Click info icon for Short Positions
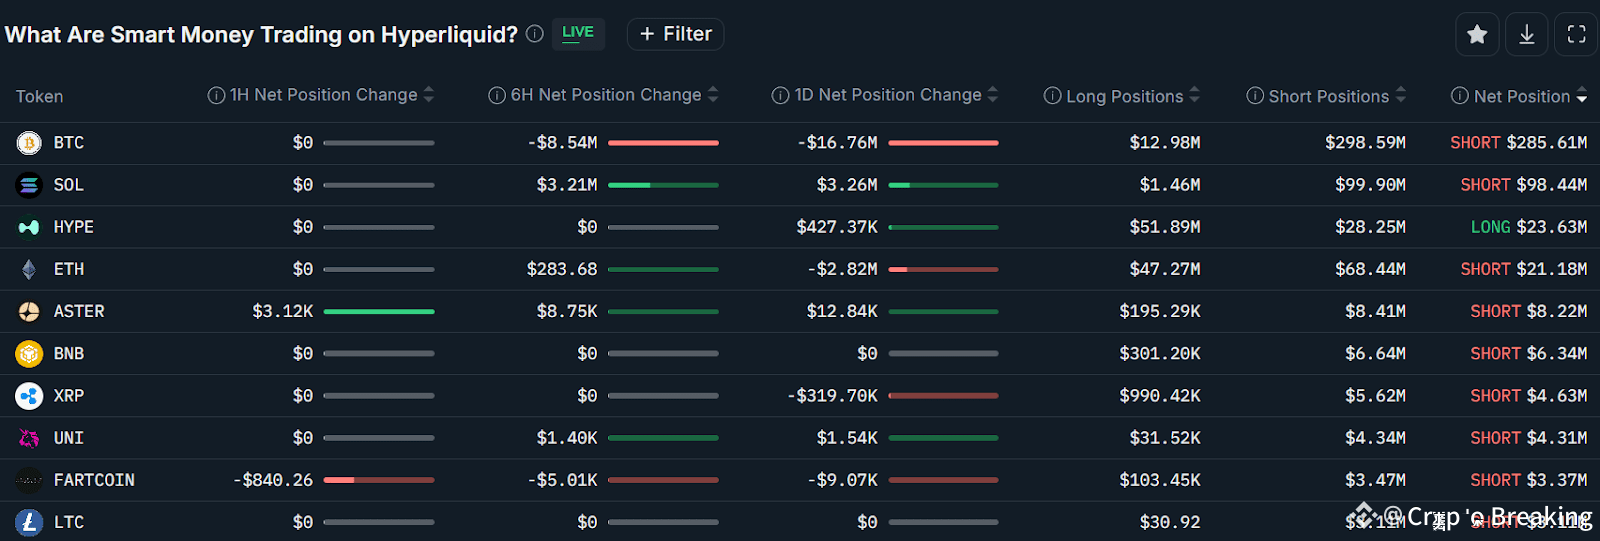Image resolution: width=1600 pixels, height=541 pixels. 1255,96
